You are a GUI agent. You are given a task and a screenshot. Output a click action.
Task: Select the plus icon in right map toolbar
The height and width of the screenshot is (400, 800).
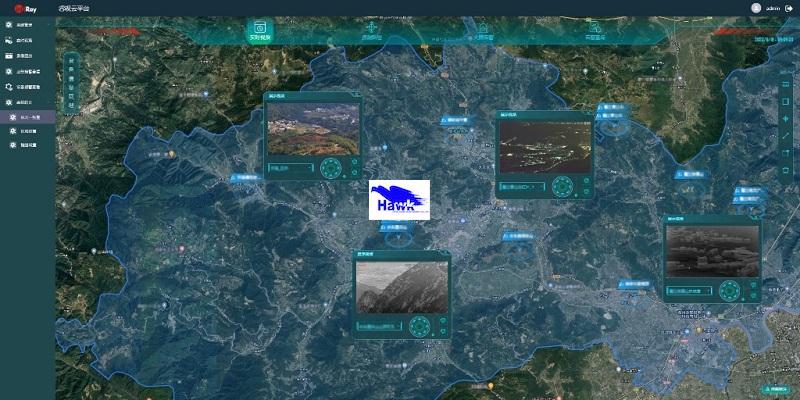point(786,118)
